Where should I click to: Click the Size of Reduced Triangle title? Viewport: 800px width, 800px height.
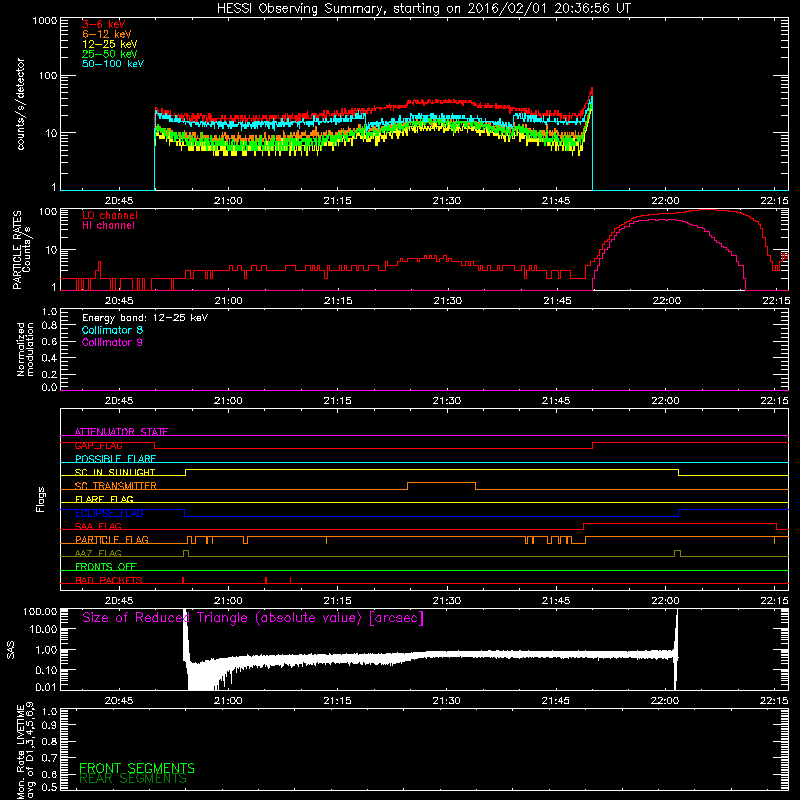(x=253, y=618)
